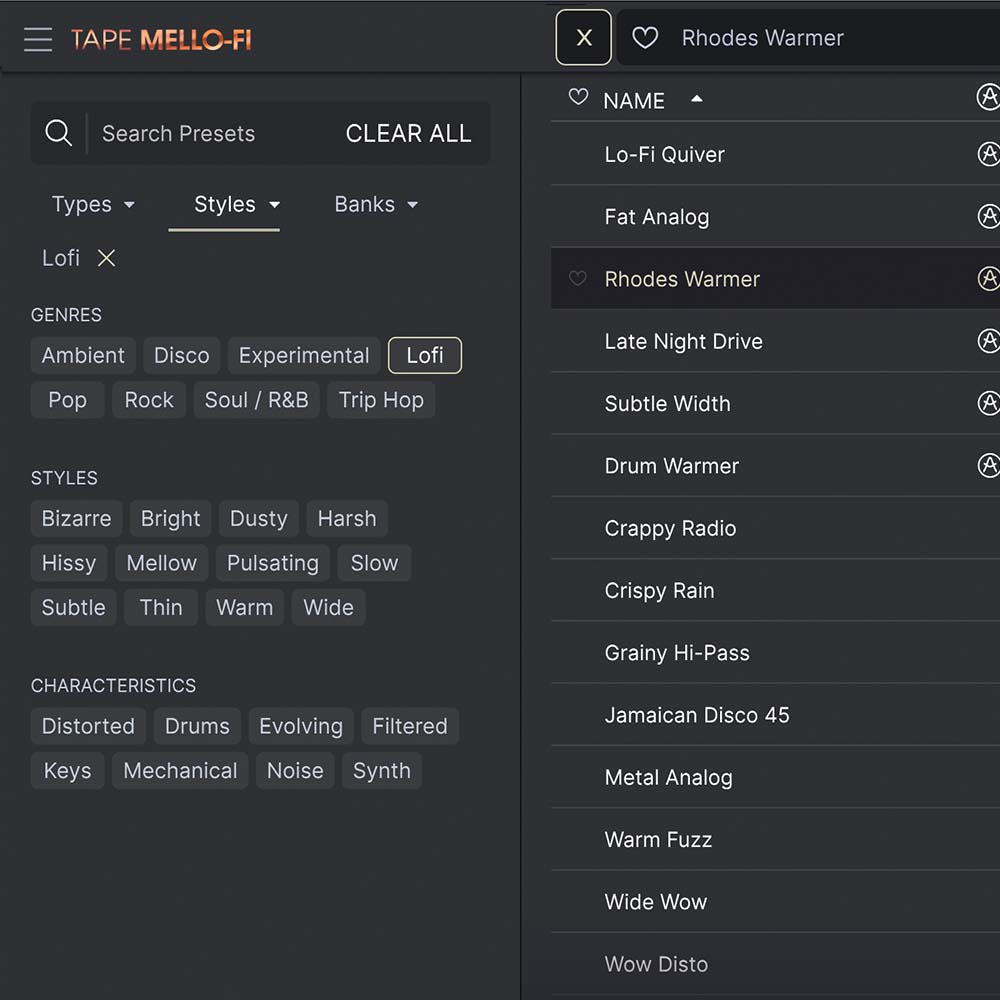
Task: Select the Dusty style tag
Action: click(258, 518)
